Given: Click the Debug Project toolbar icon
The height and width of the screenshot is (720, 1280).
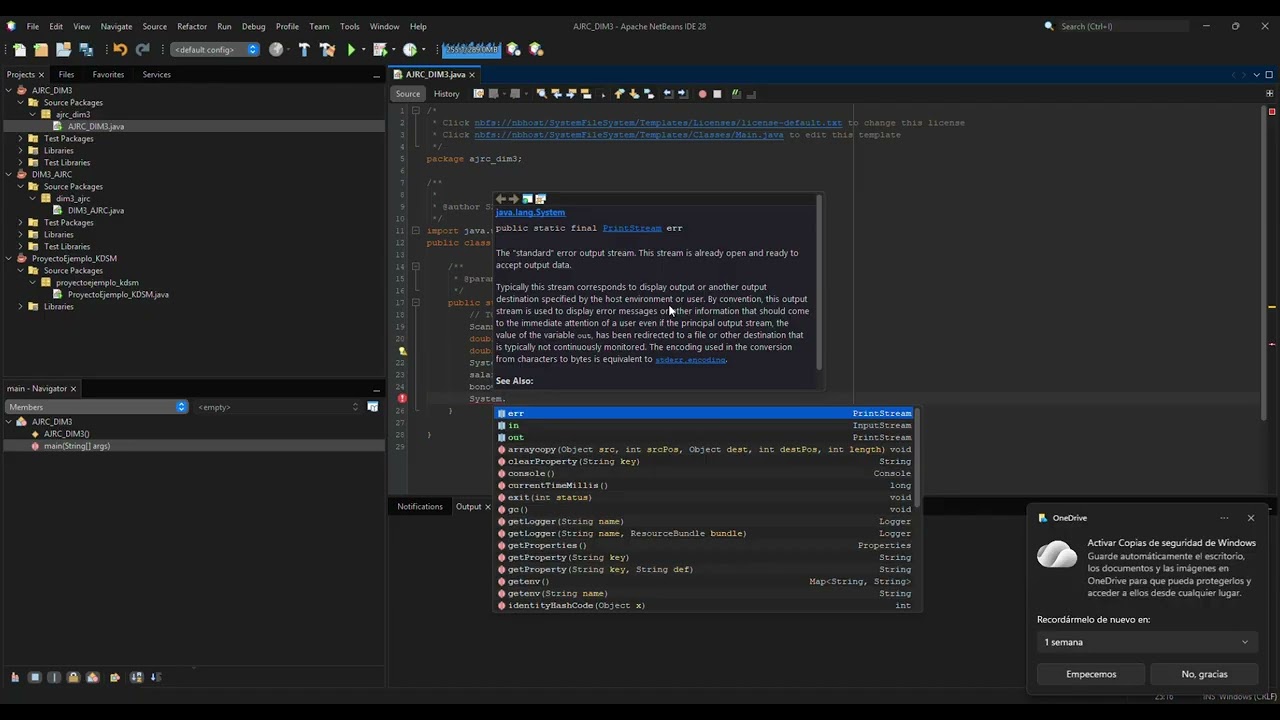Looking at the screenshot, I should point(379,49).
